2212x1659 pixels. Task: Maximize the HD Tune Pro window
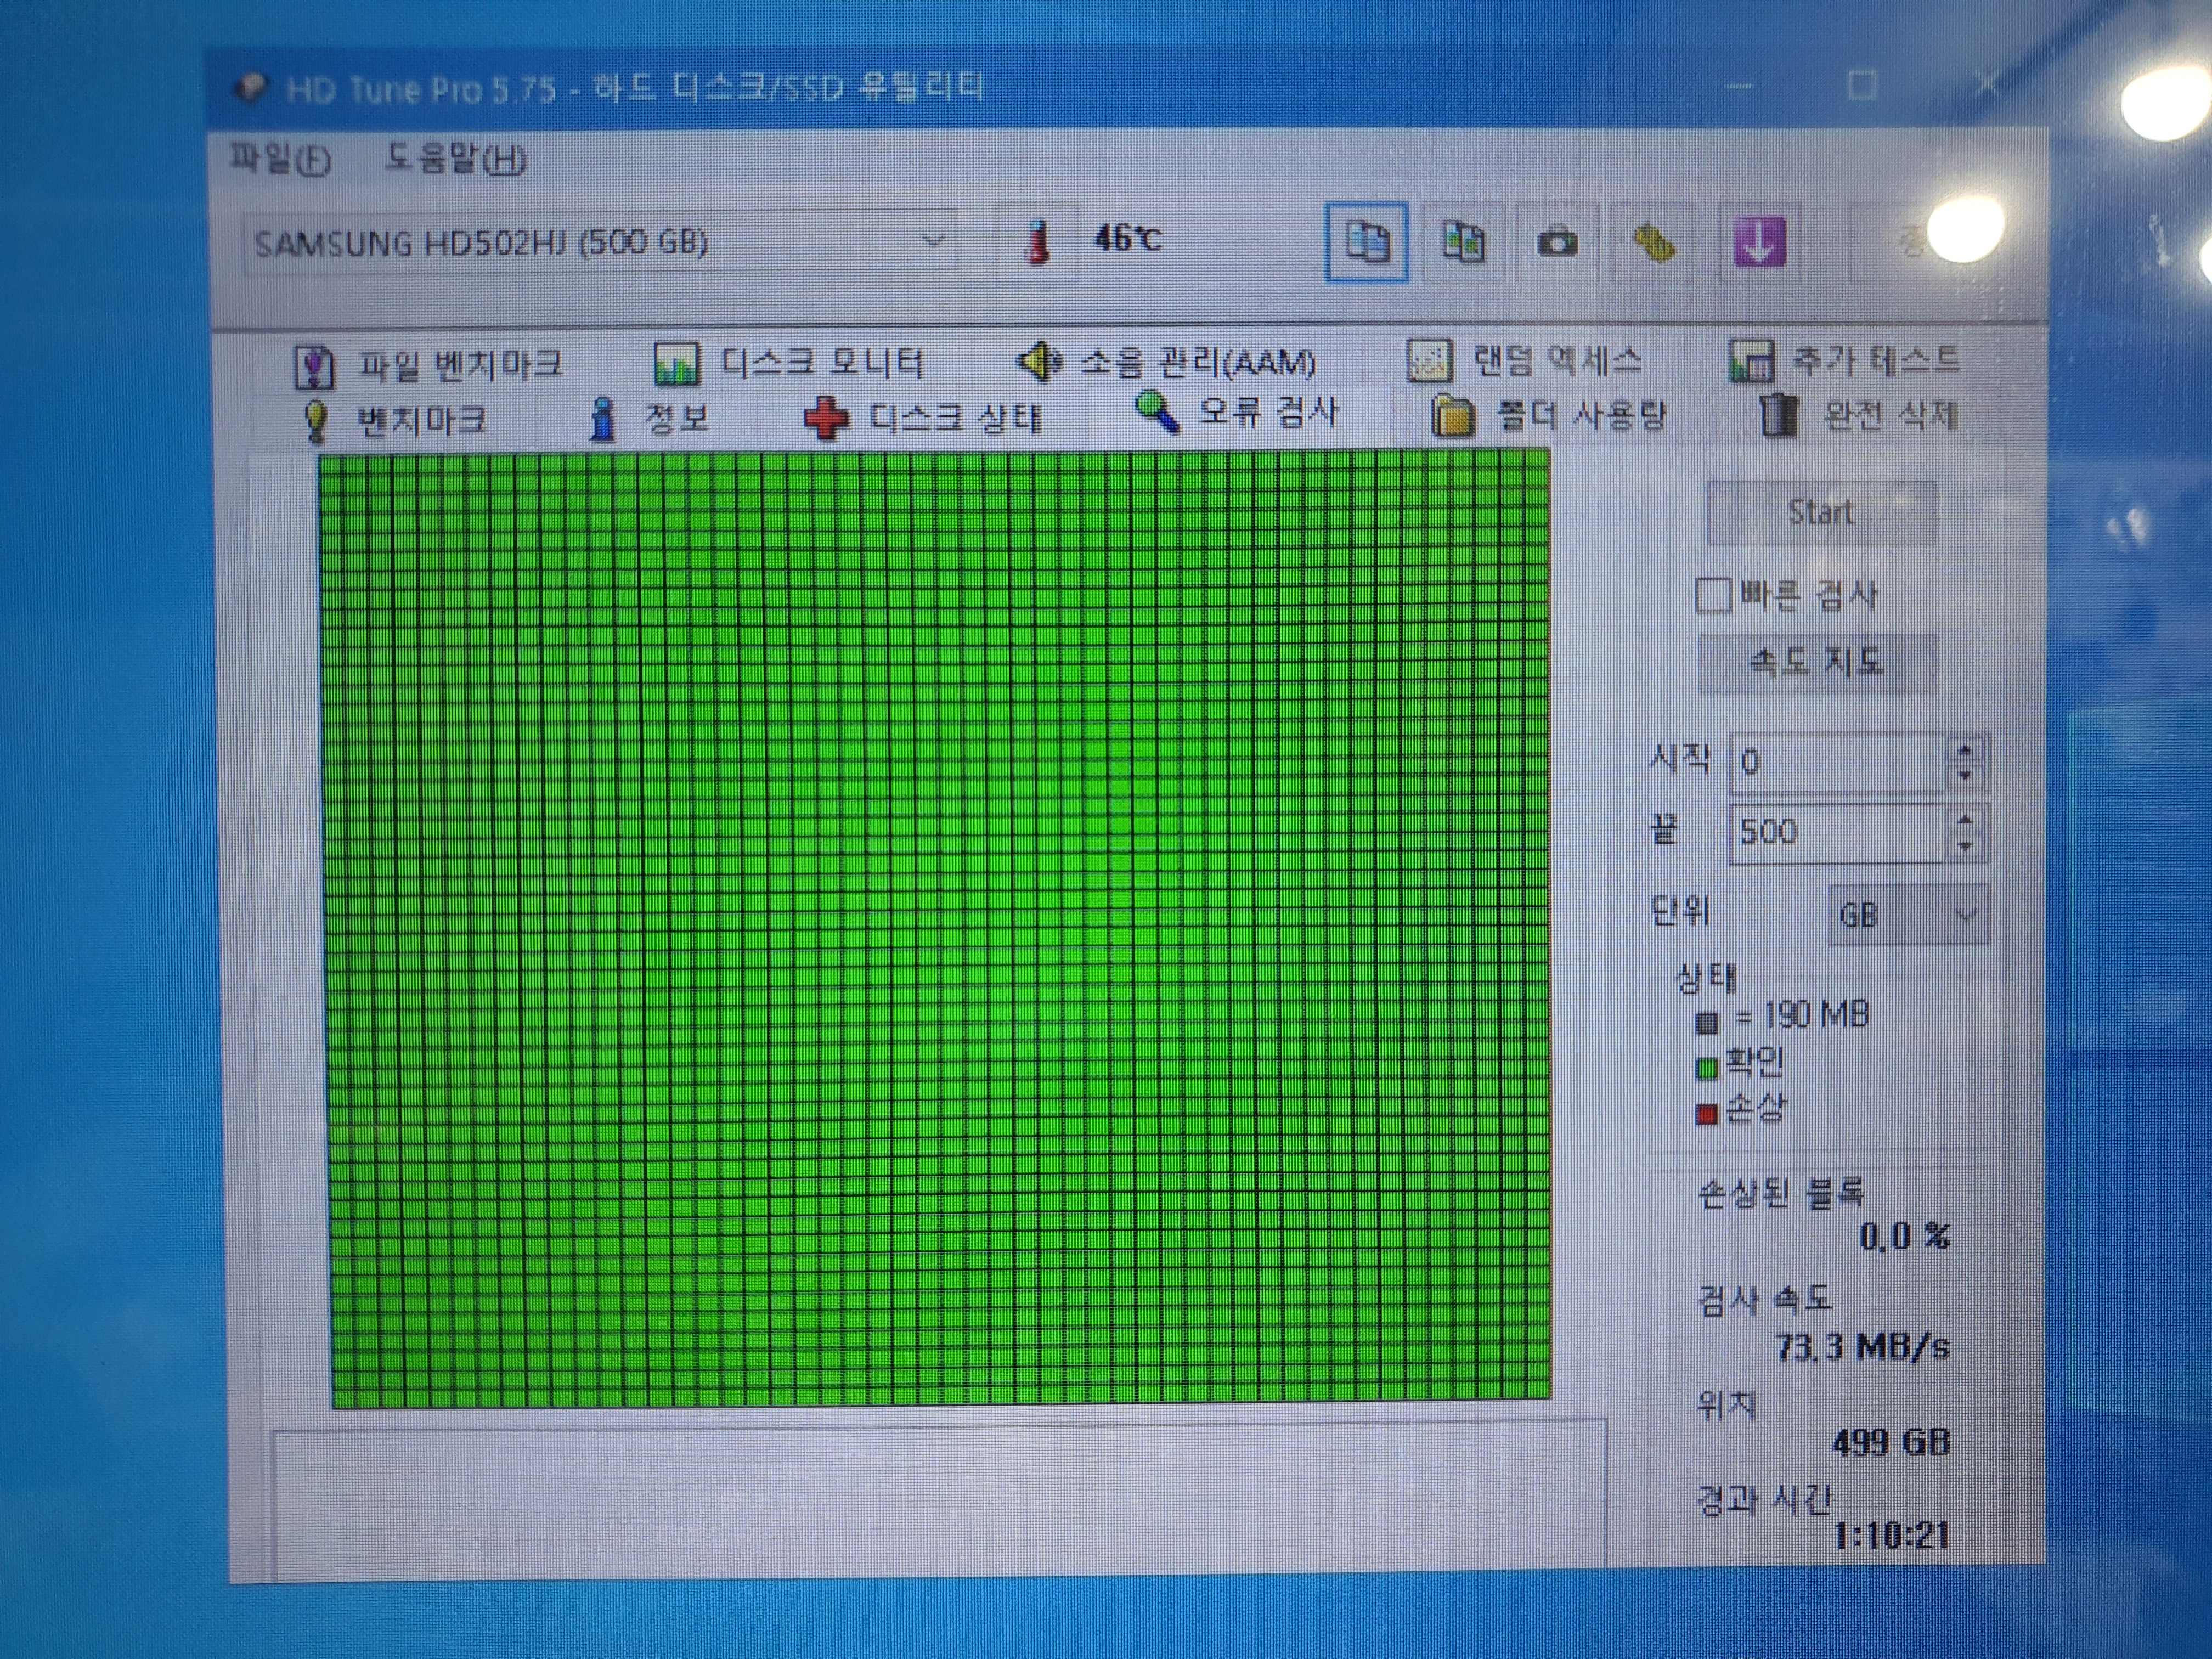(x=1861, y=86)
